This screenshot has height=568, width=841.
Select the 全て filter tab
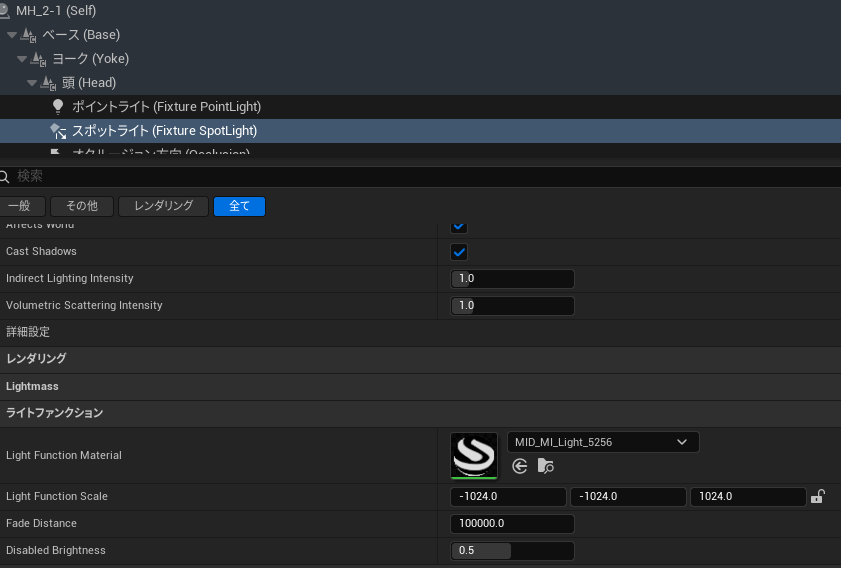[239, 206]
